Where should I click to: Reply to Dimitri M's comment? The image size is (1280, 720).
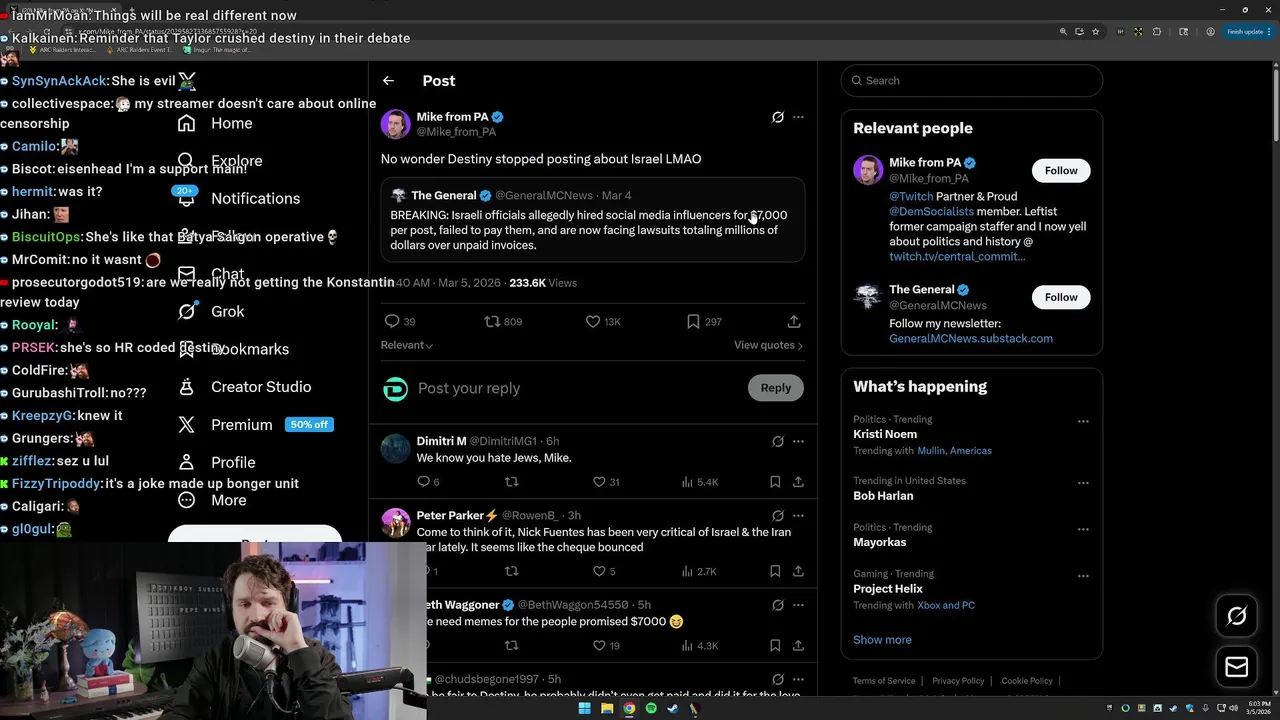pyautogui.click(x=423, y=482)
